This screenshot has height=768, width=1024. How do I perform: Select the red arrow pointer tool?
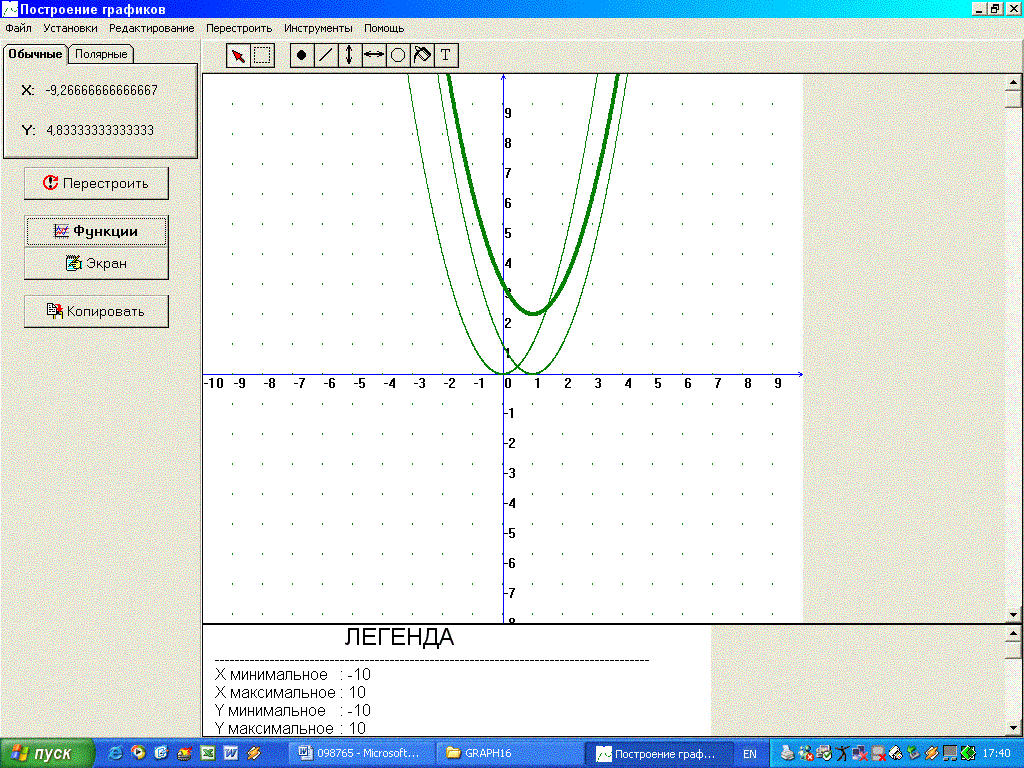238,56
